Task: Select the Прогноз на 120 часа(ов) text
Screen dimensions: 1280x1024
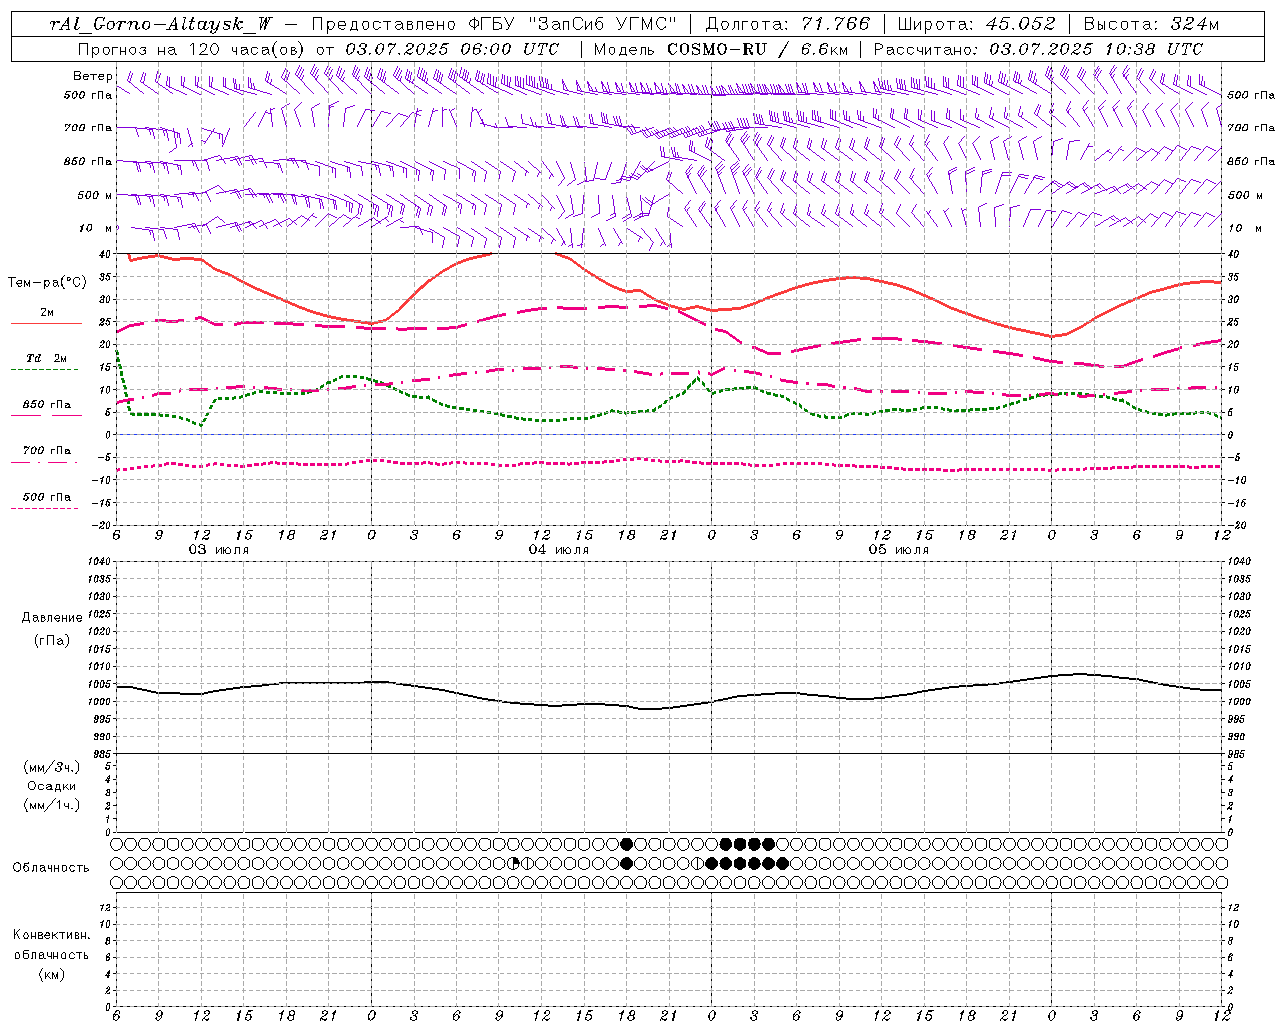Action: (192, 49)
